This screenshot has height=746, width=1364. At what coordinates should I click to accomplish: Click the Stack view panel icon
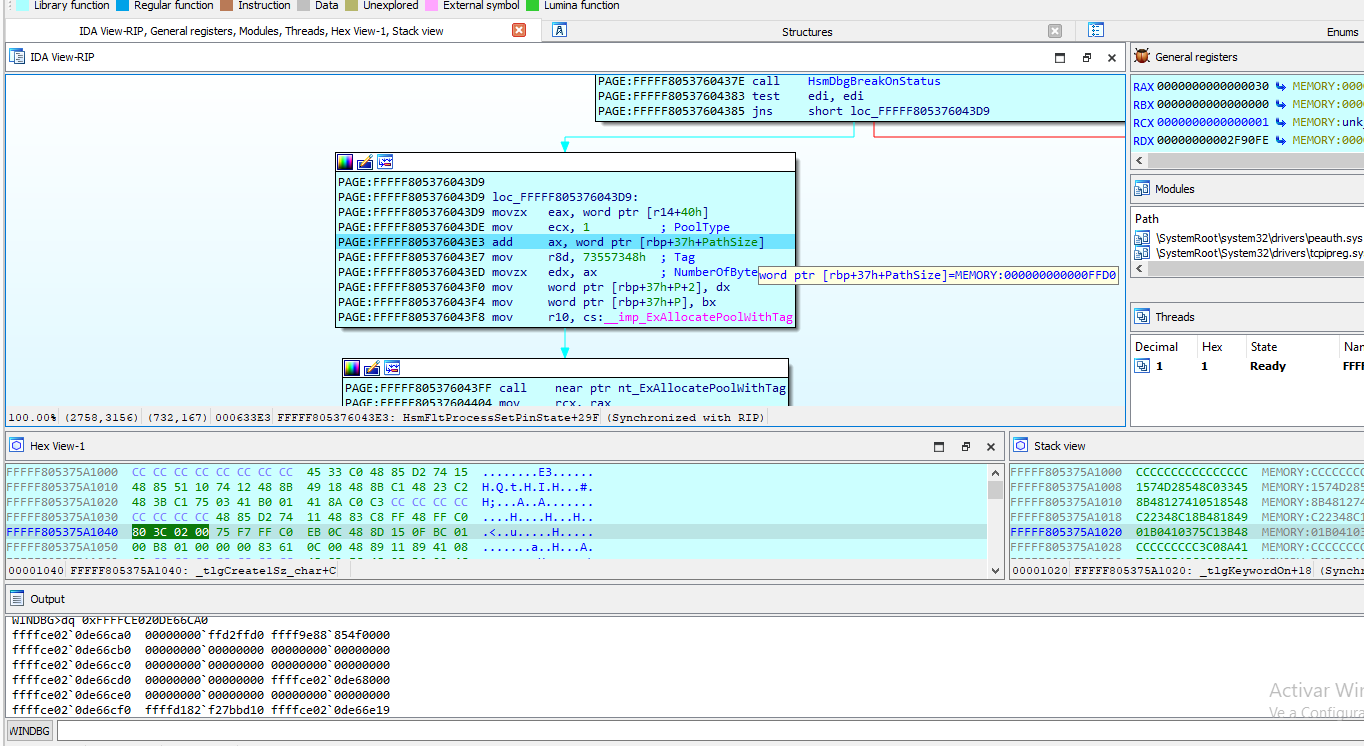pos(1021,446)
